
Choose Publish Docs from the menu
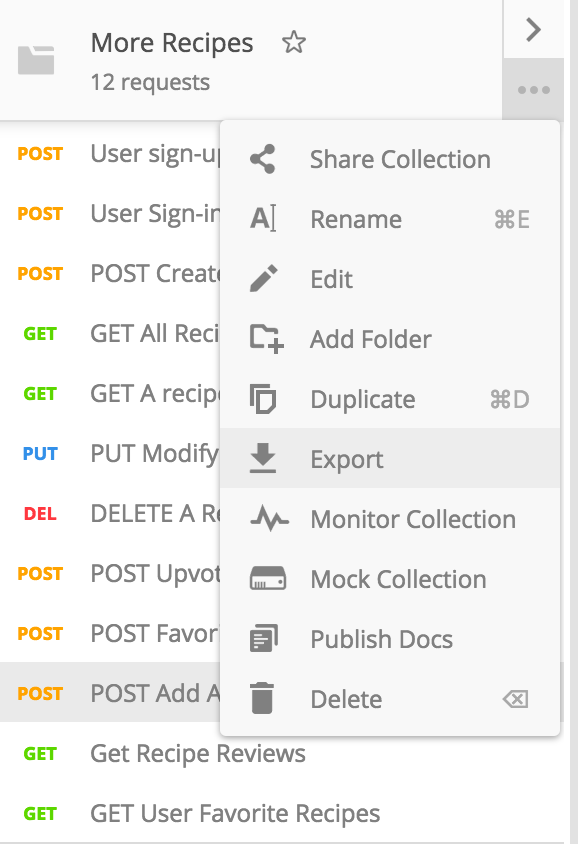coord(380,638)
